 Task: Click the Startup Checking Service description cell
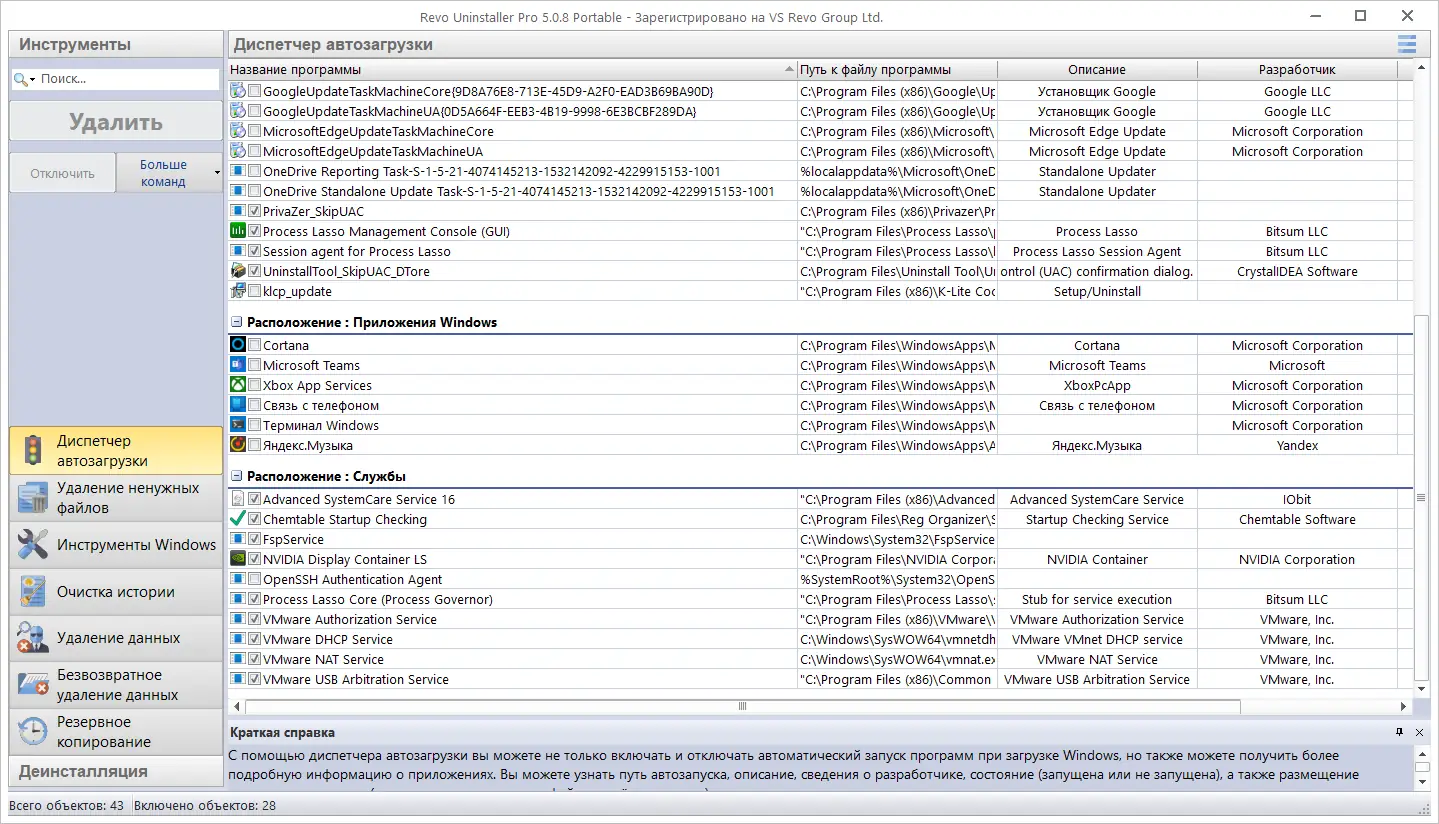pyautogui.click(x=1097, y=519)
